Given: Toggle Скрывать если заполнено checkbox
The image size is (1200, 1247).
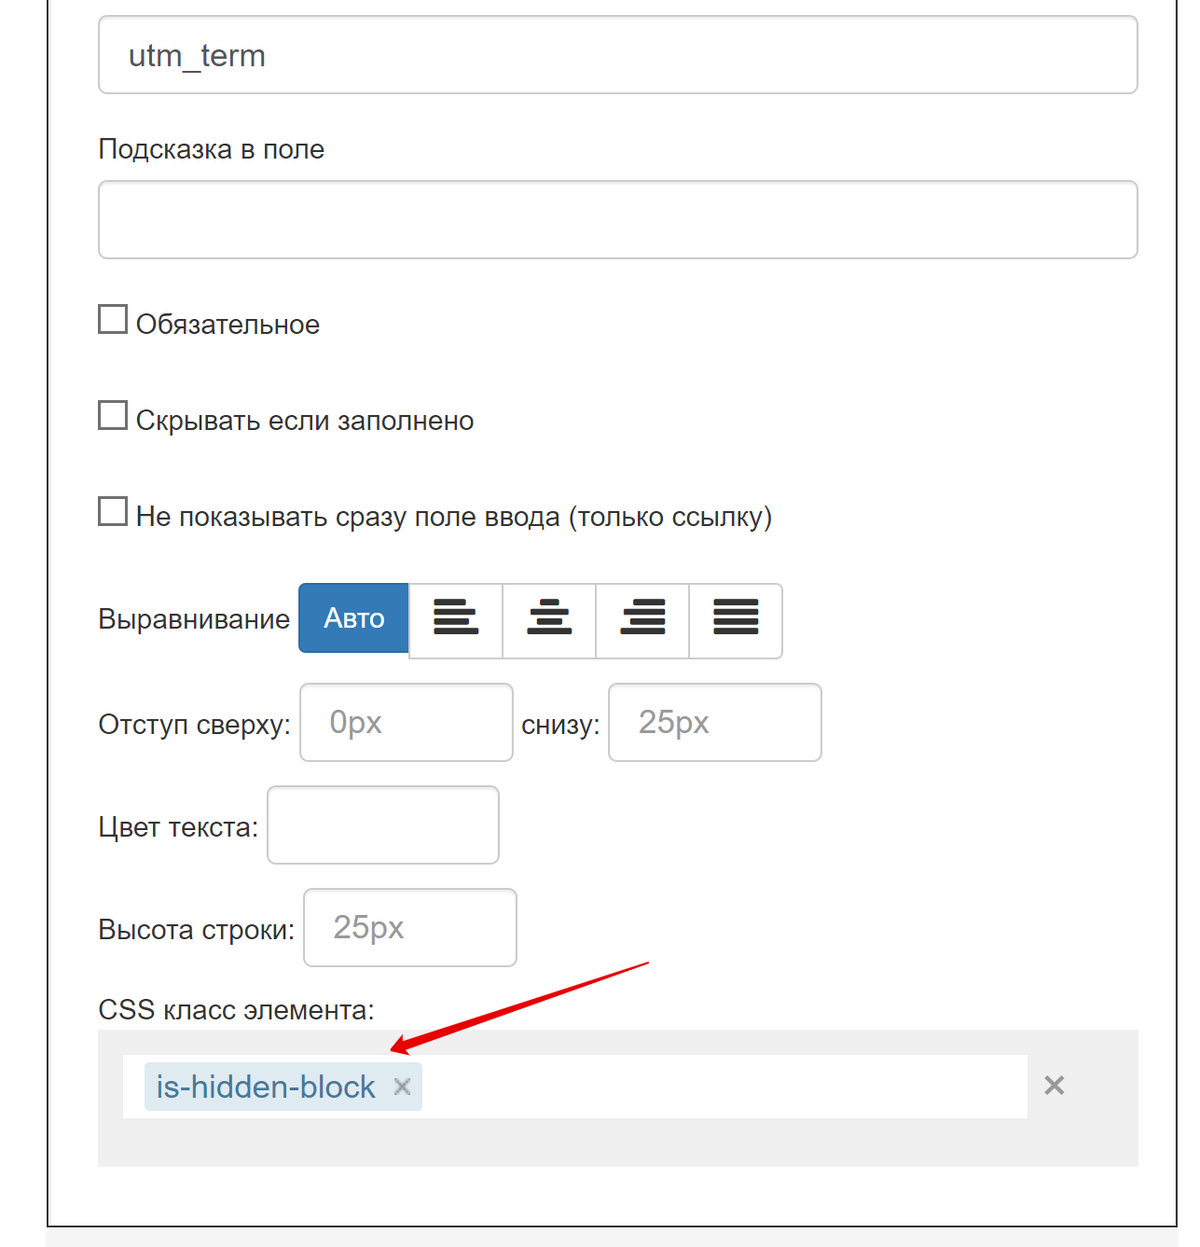Looking at the screenshot, I should point(113,415).
